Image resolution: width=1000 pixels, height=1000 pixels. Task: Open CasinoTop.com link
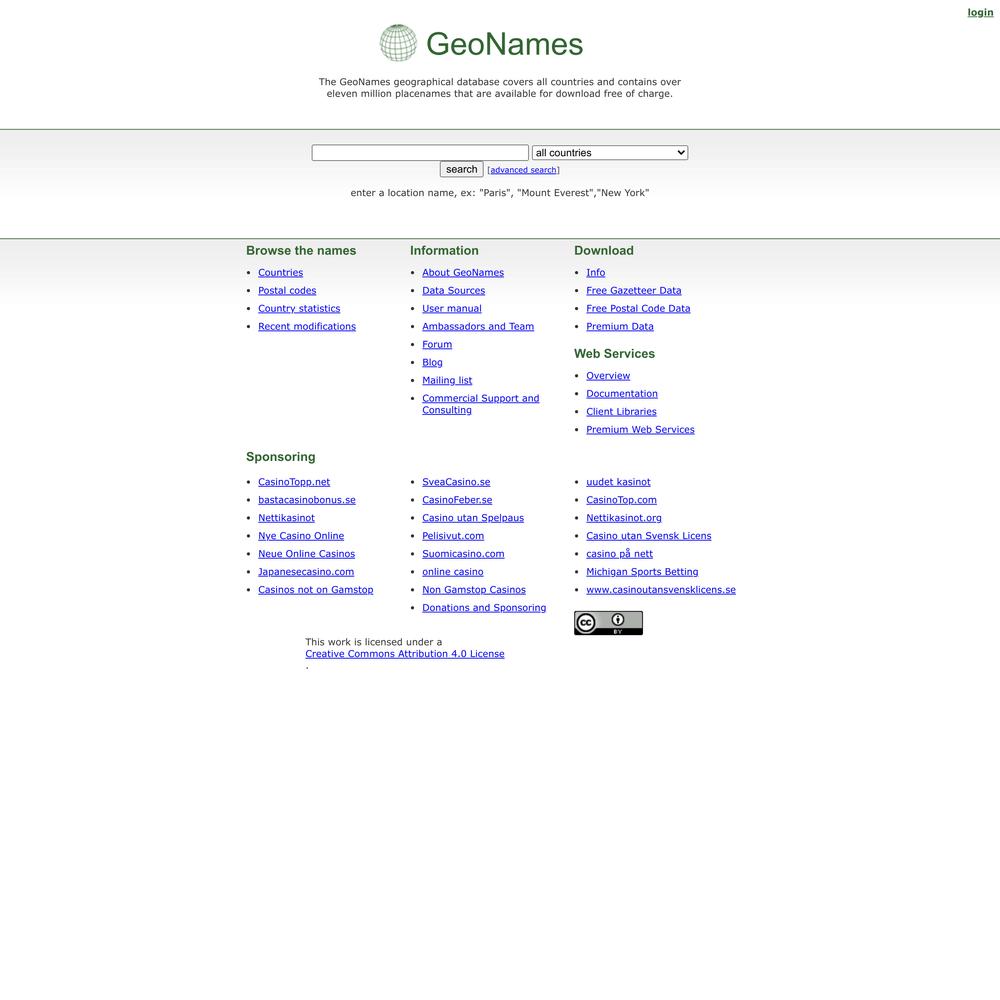(621, 499)
